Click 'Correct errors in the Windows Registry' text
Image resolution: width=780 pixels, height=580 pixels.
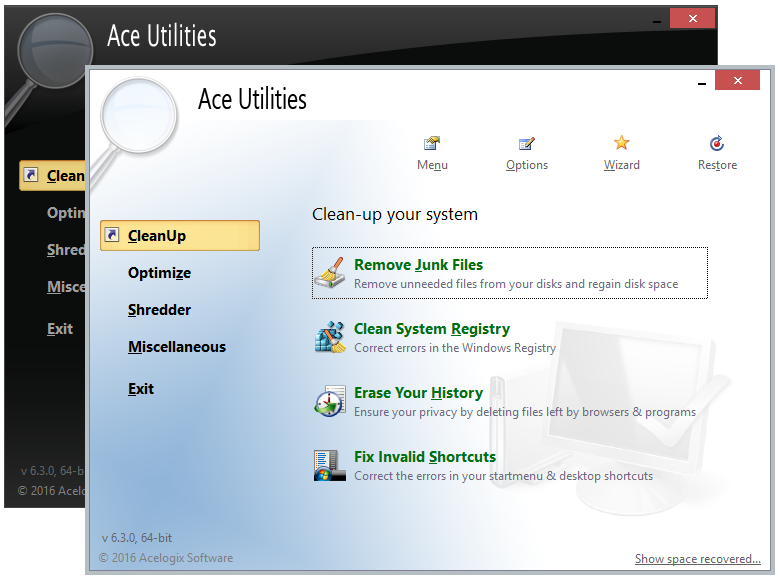coord(455,348)
